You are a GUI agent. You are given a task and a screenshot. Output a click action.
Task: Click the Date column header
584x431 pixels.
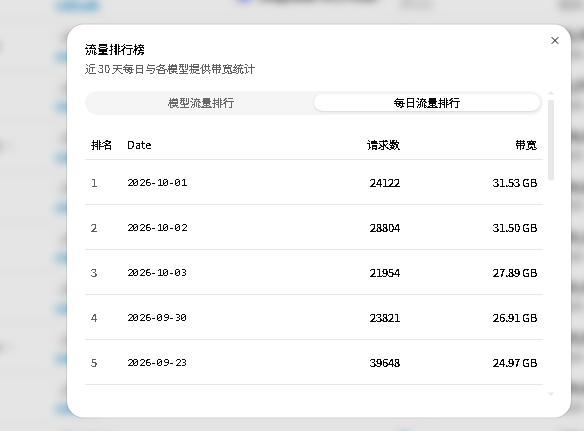(x=139, y=145)
